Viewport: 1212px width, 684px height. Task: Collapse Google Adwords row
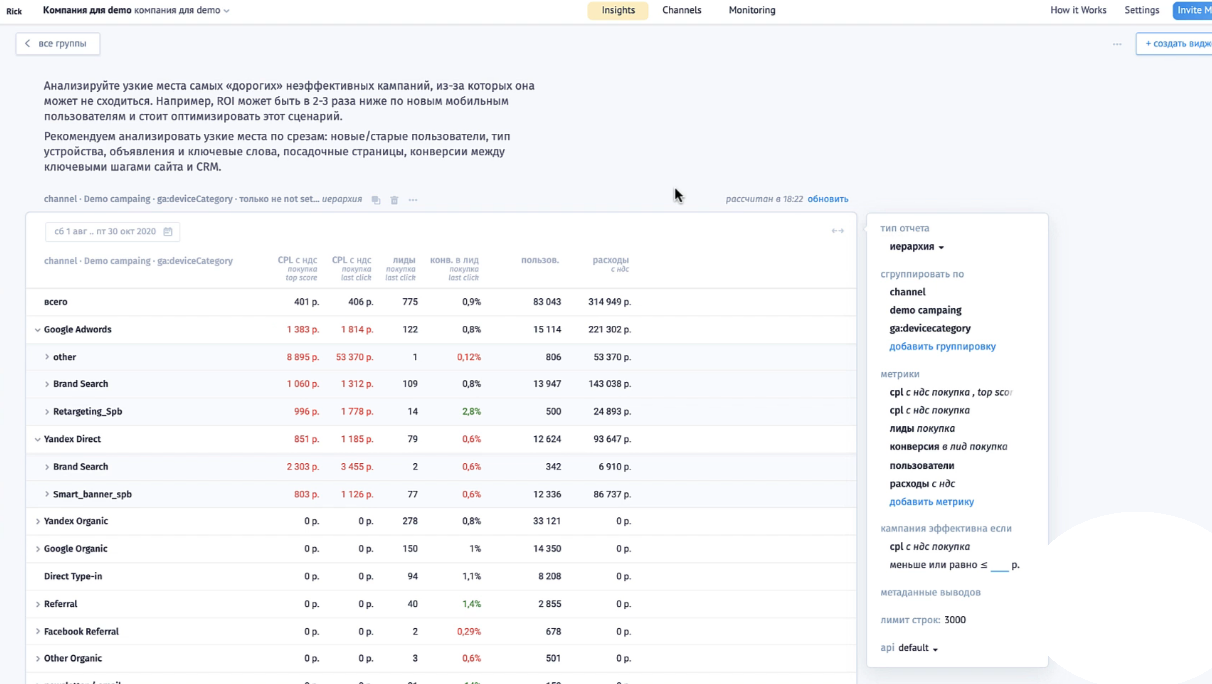[x=37, y=330]
